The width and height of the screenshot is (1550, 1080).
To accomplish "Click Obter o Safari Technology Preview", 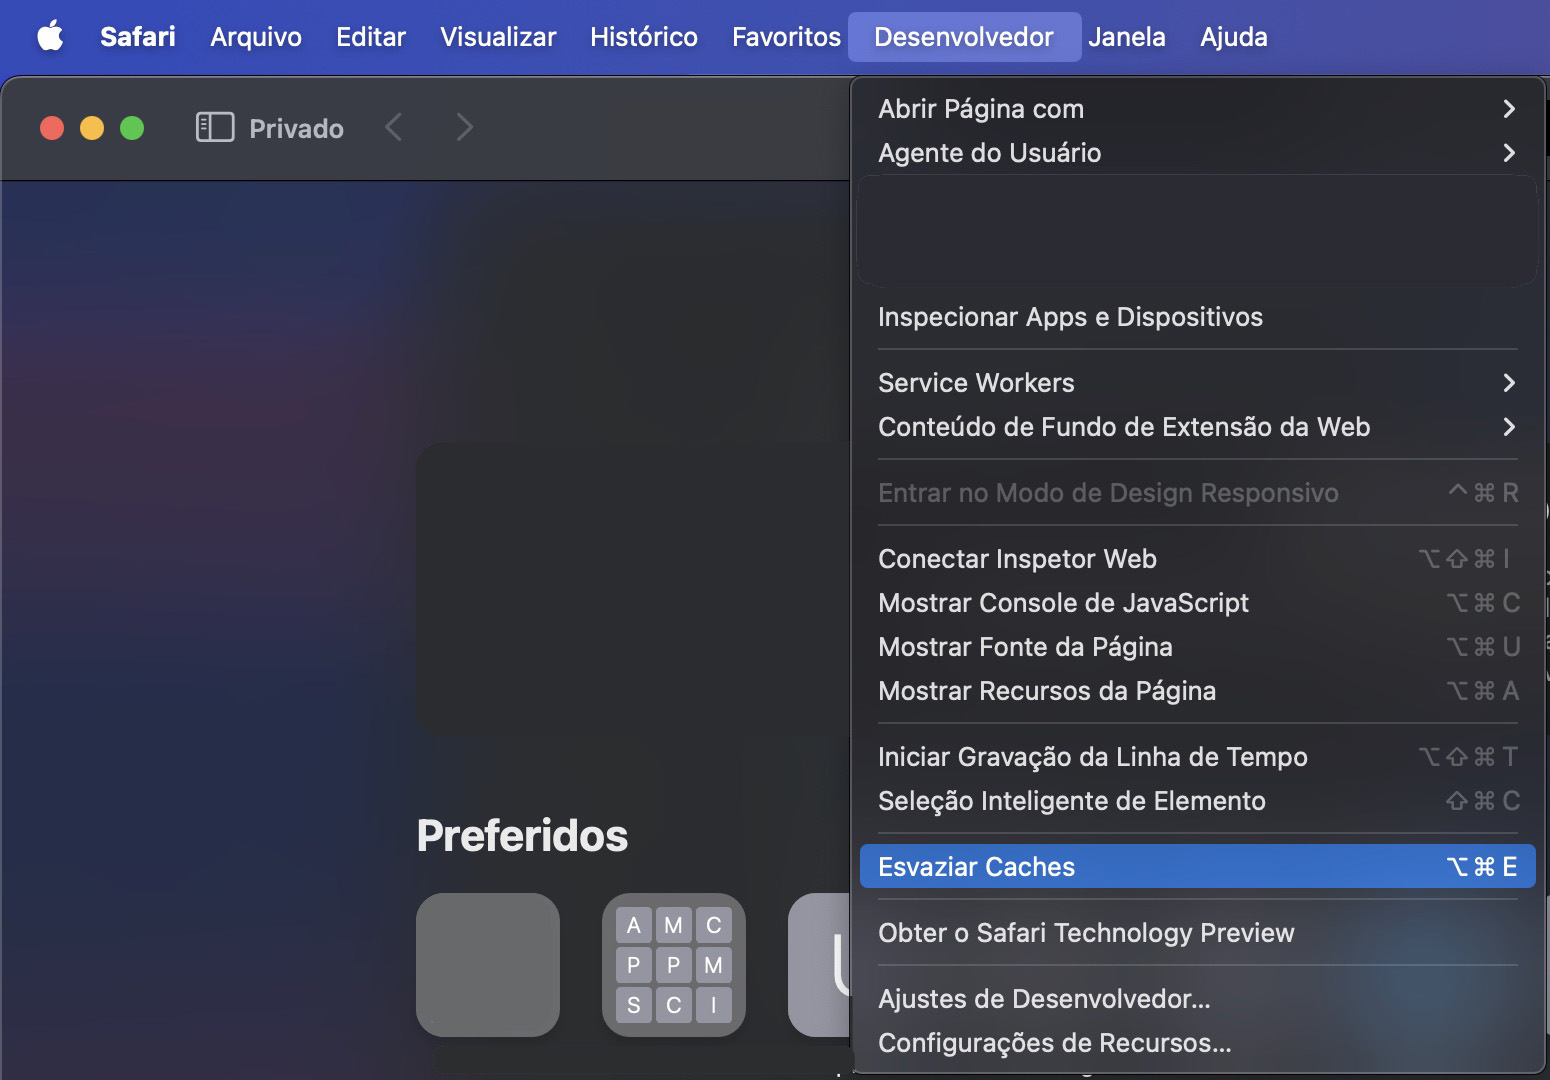I will (x=1086, y=932).
